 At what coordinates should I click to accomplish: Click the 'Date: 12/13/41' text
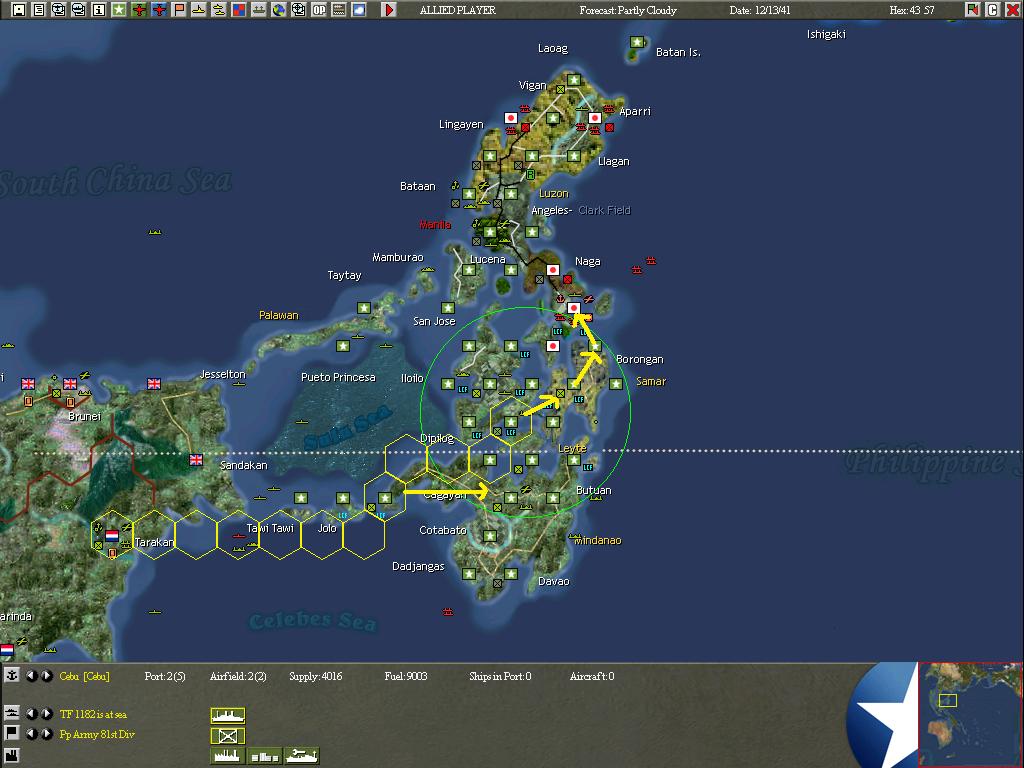[x=760, y=10]
